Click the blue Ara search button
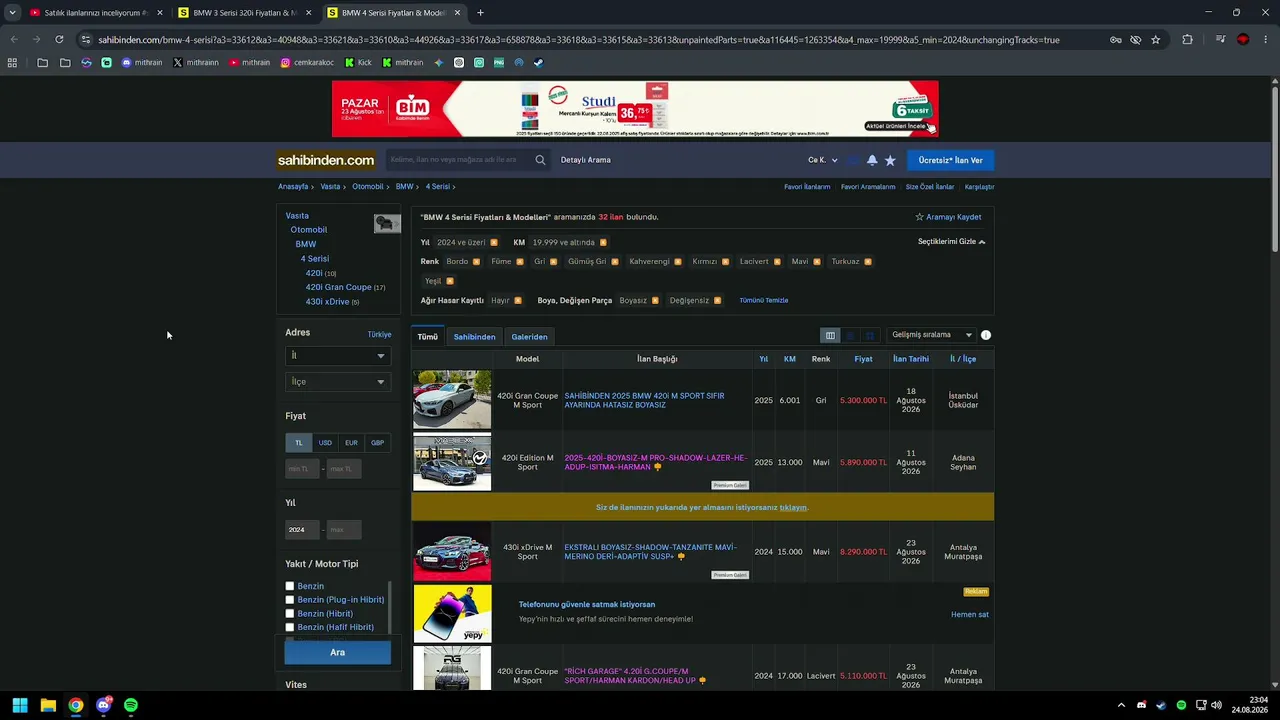 click(337, 653)
